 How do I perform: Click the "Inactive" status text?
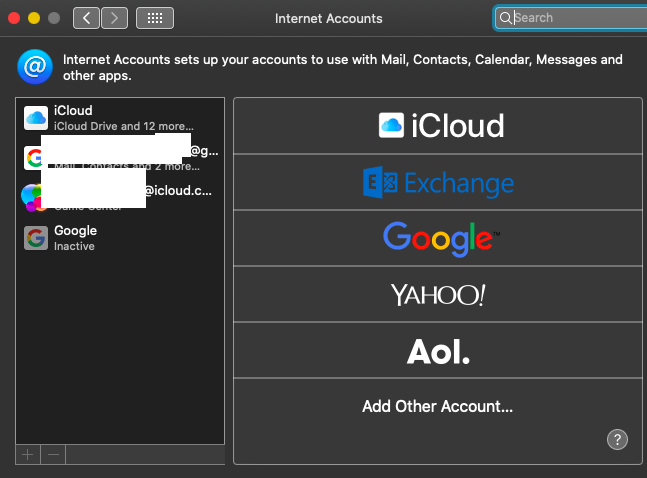(x=74, y=246)
